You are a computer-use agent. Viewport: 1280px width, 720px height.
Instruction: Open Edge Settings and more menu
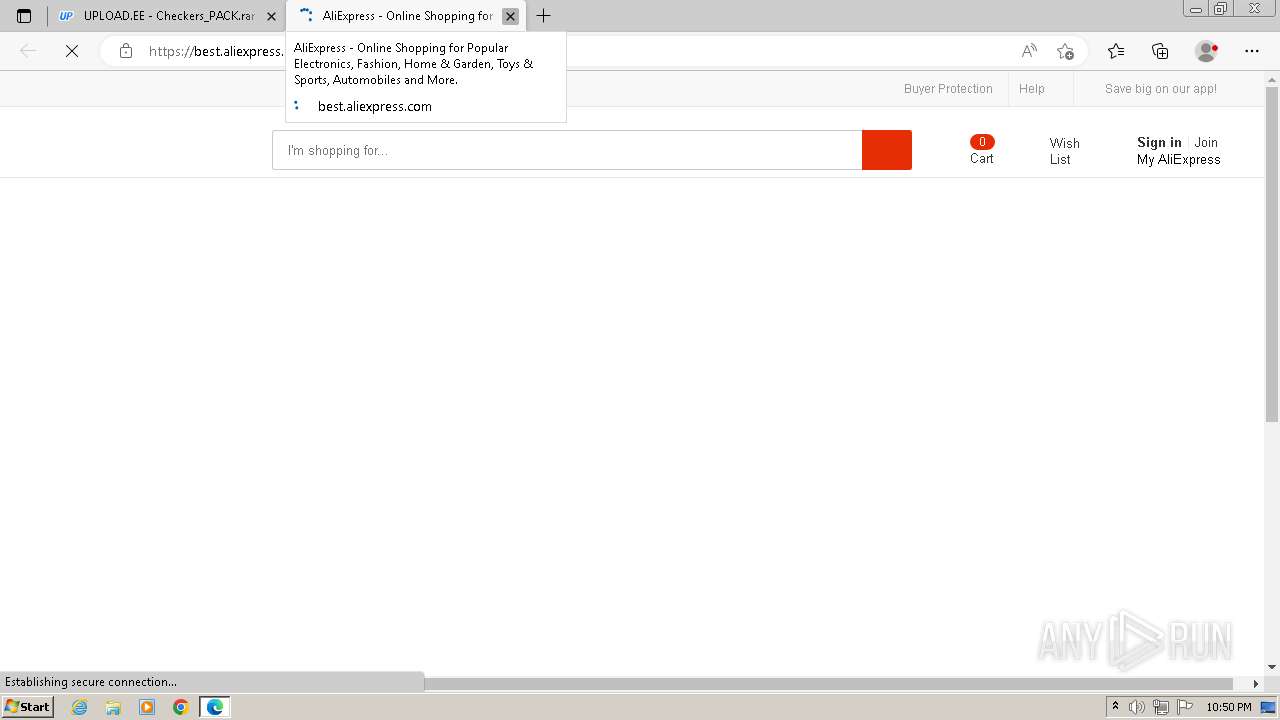pyautogui.click(x=1252, y=51)
